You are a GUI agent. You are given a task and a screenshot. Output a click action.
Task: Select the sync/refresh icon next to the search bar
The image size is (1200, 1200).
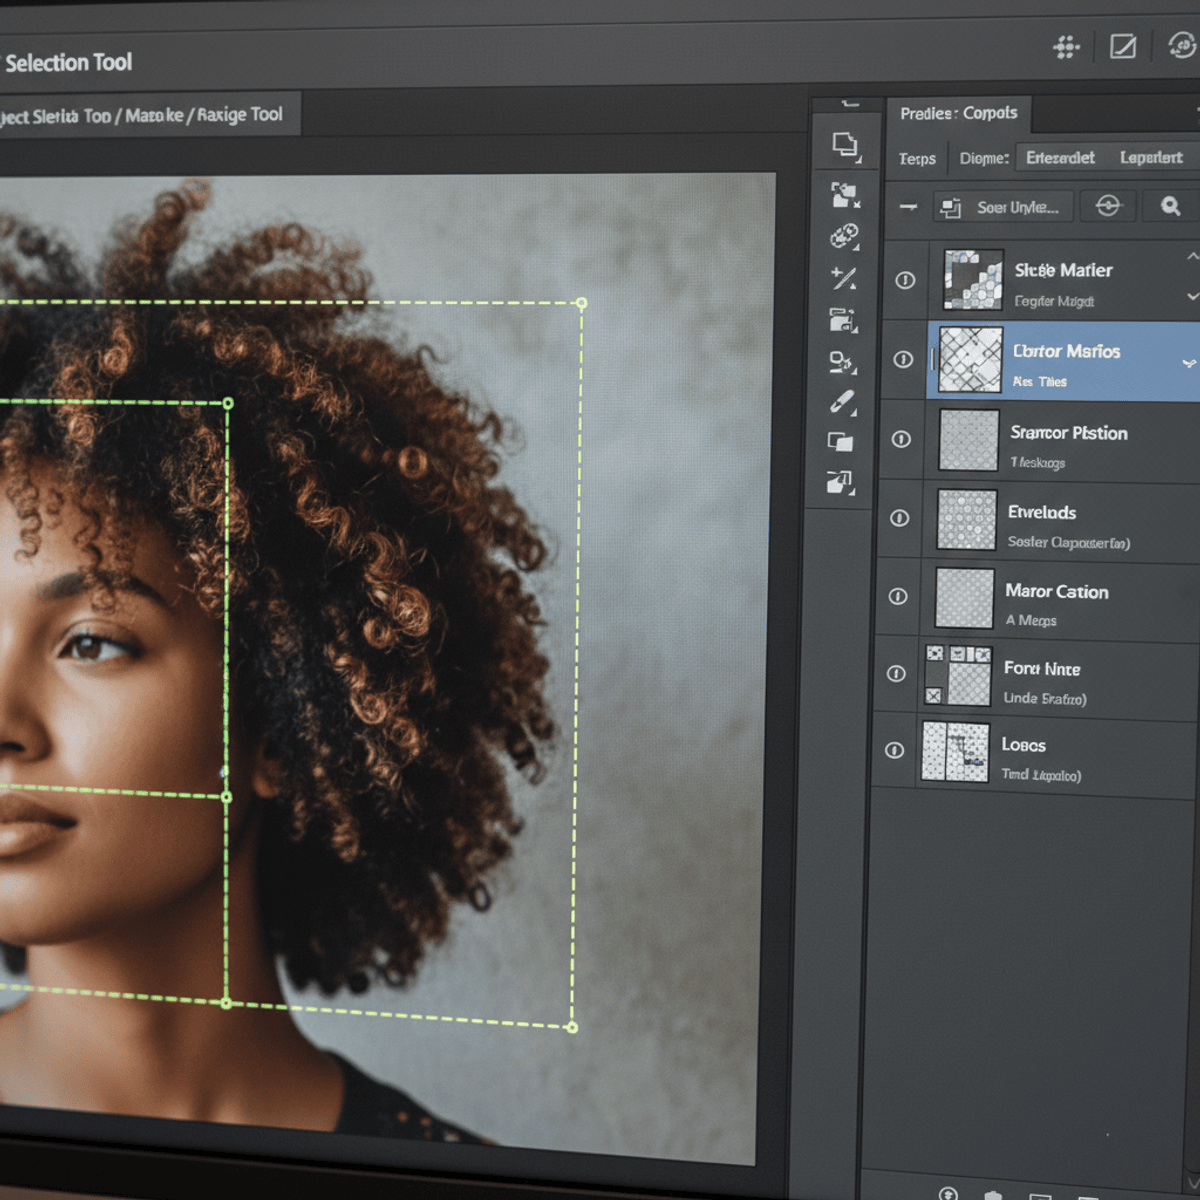click(1108, 206)
